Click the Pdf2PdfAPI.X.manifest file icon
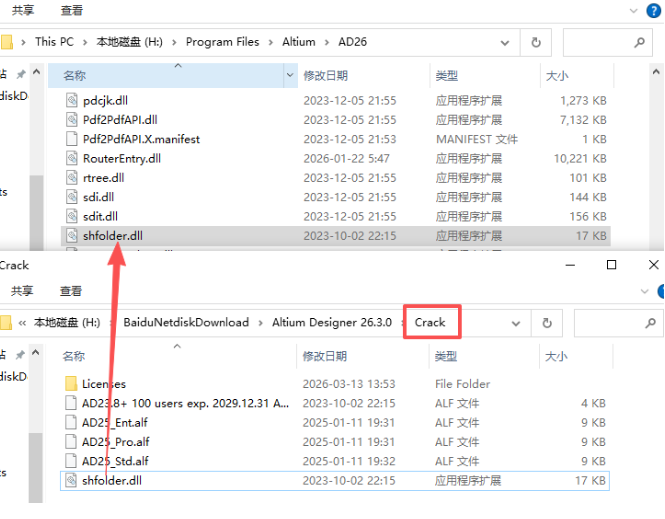Viewport: 665px width, 519px height. coord(71,139)
